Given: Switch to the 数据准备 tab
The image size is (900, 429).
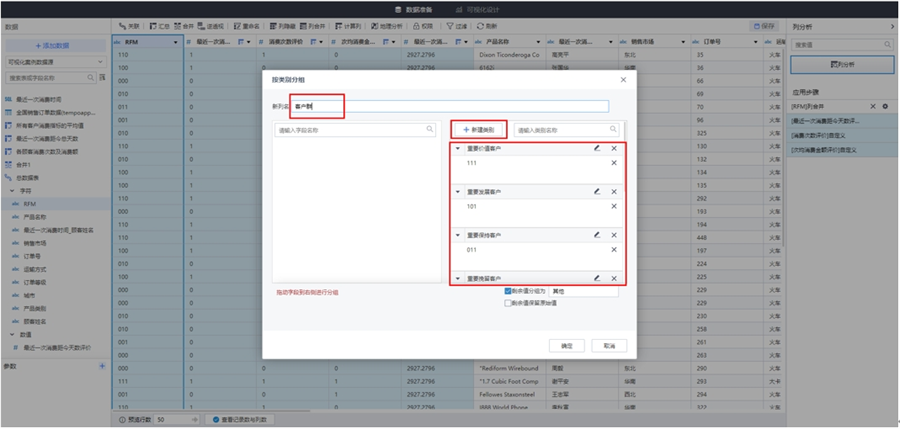Looking at the screenshot, I should 420,8.
